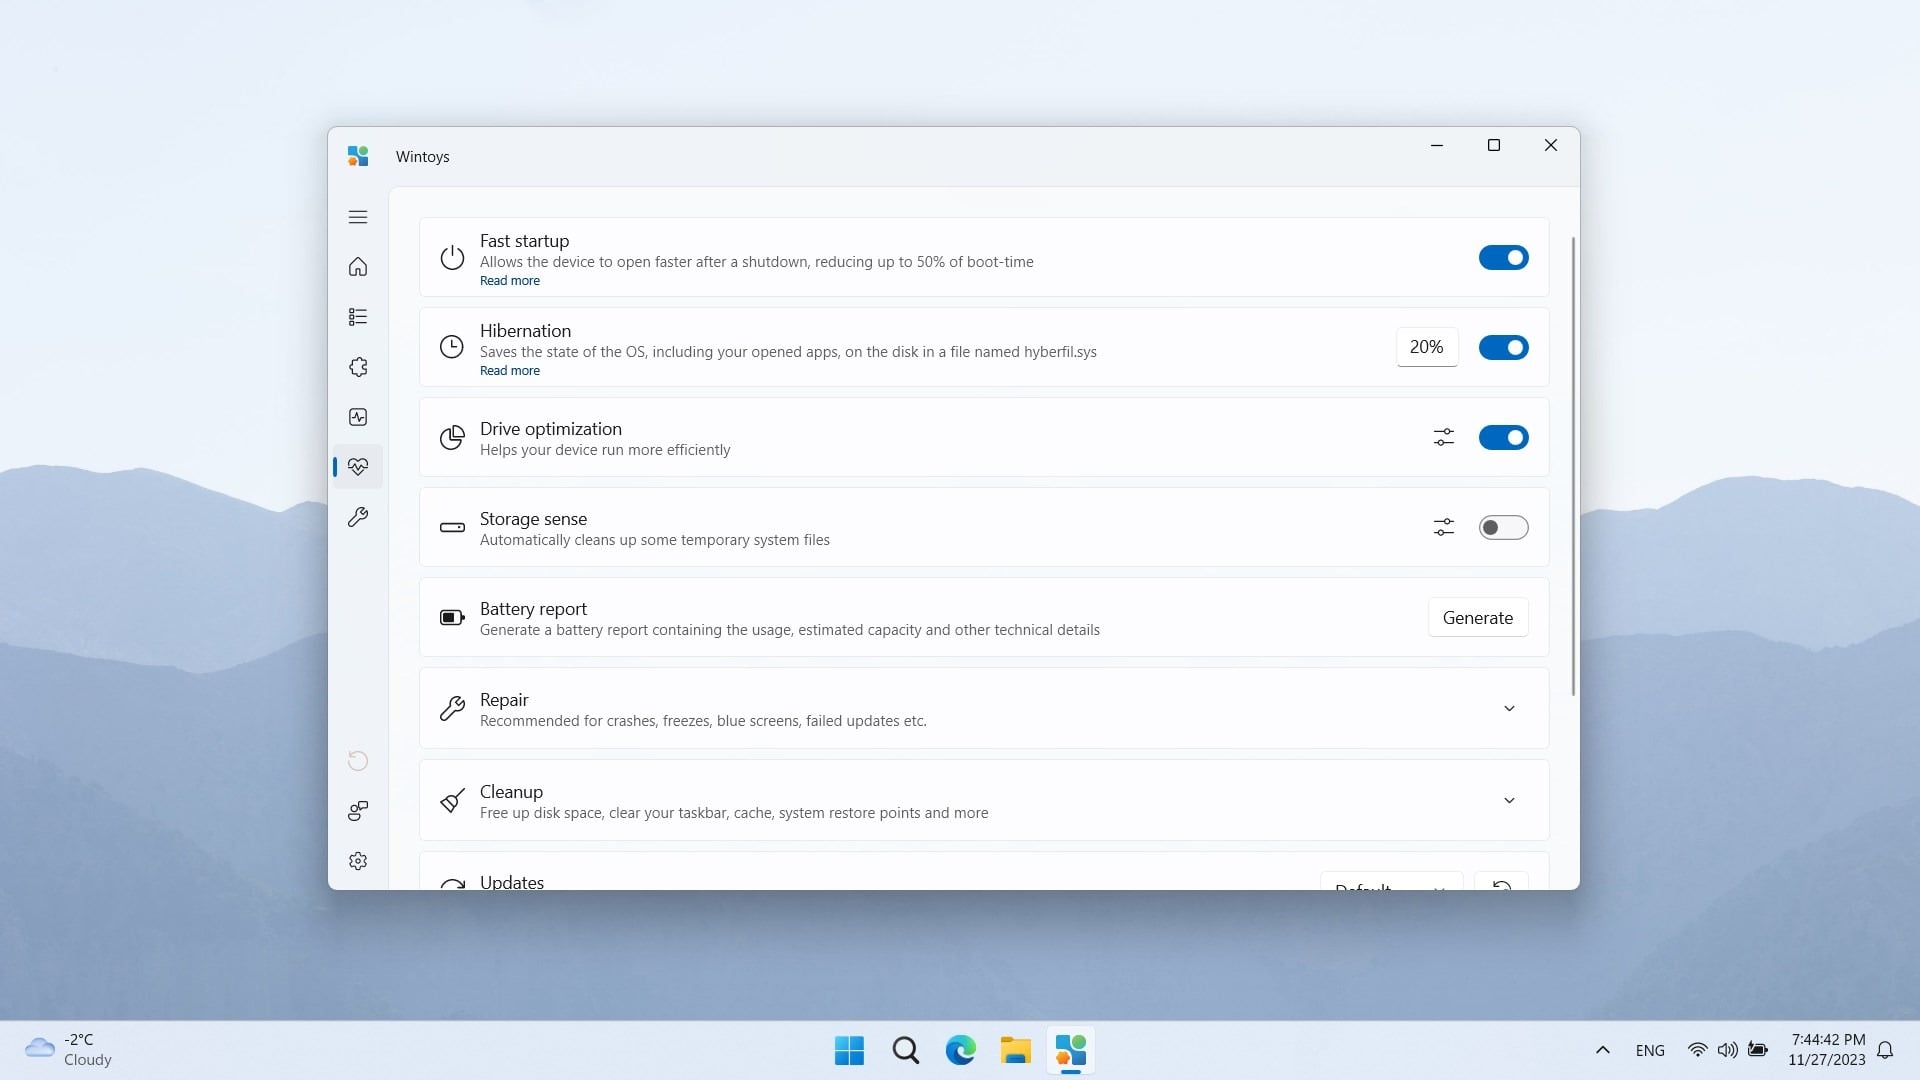Image resolution: width=1920 pixels, height=1080 pixels.
Task: Enable the Storage sense toggle
Action: (1503, 527)
